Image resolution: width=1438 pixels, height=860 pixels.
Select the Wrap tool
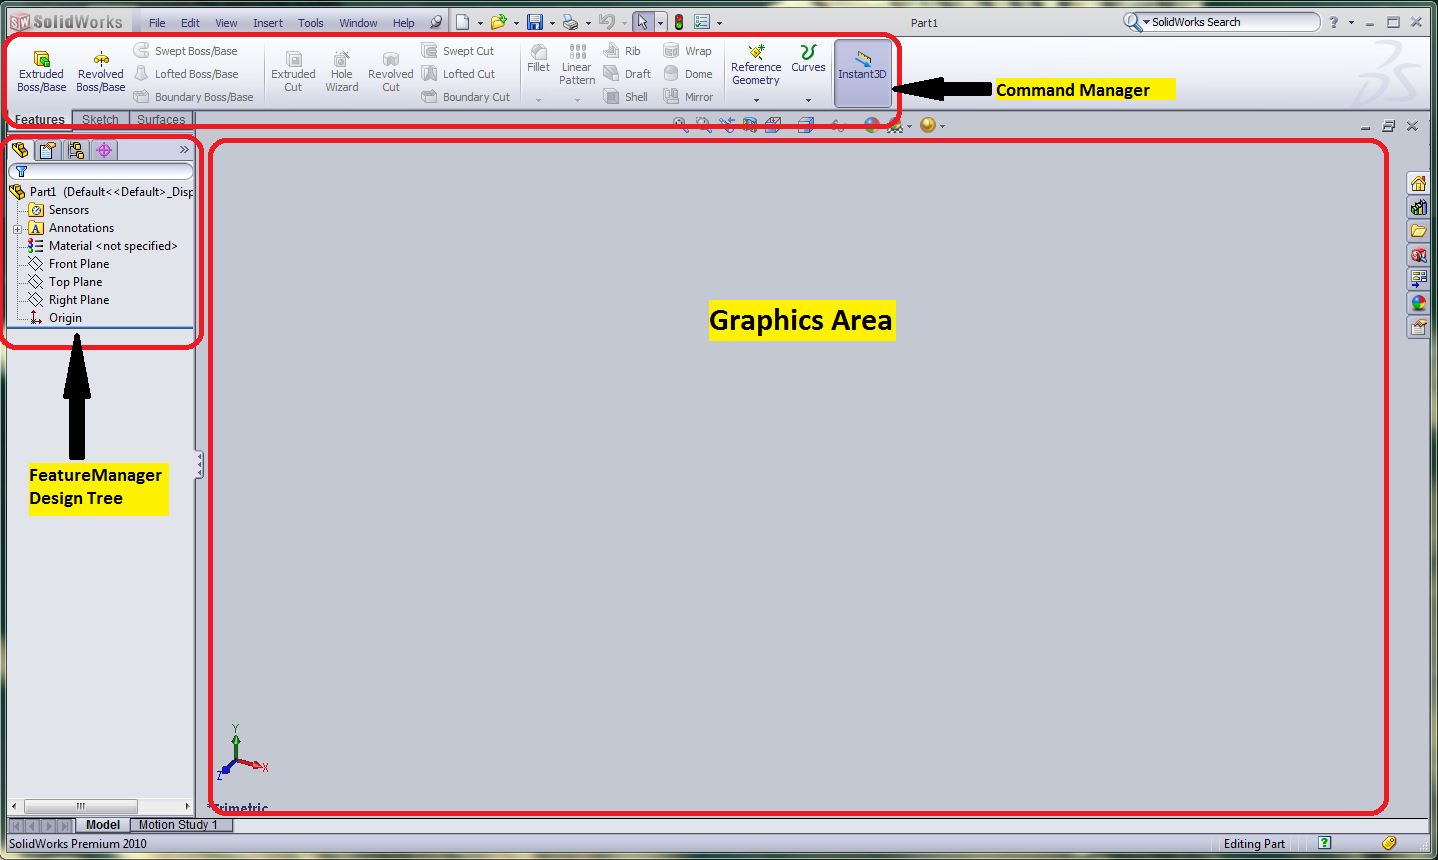coord(688,50)
